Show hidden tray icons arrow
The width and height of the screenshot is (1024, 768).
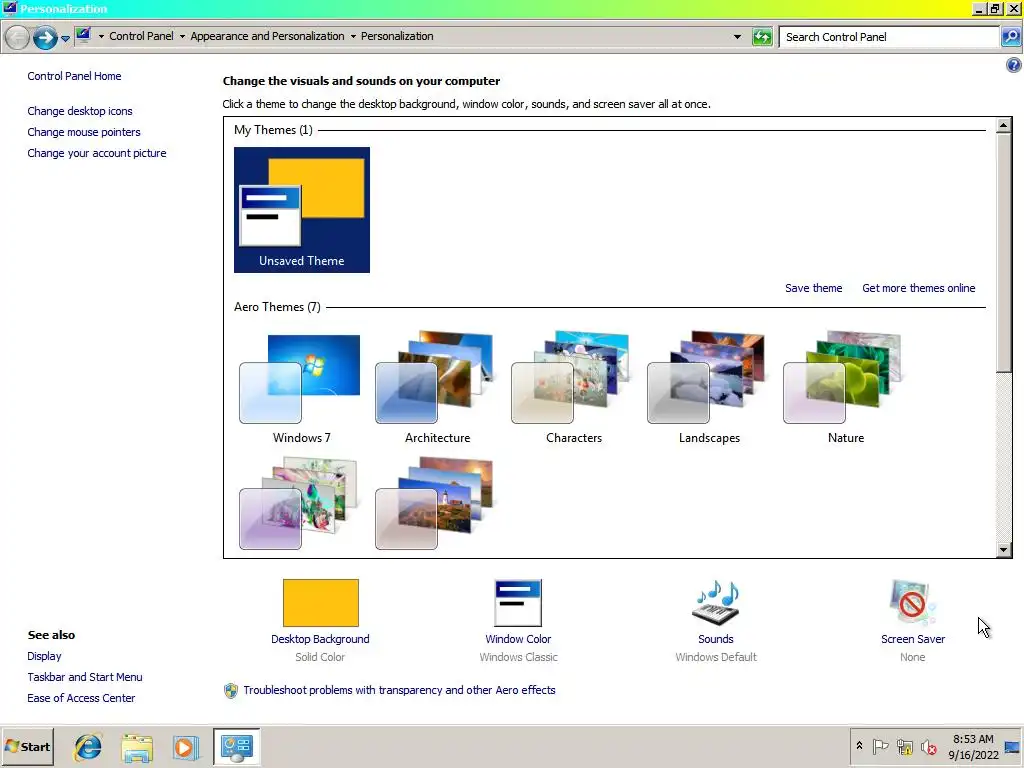pyautogui.click(x=859, y=746)
